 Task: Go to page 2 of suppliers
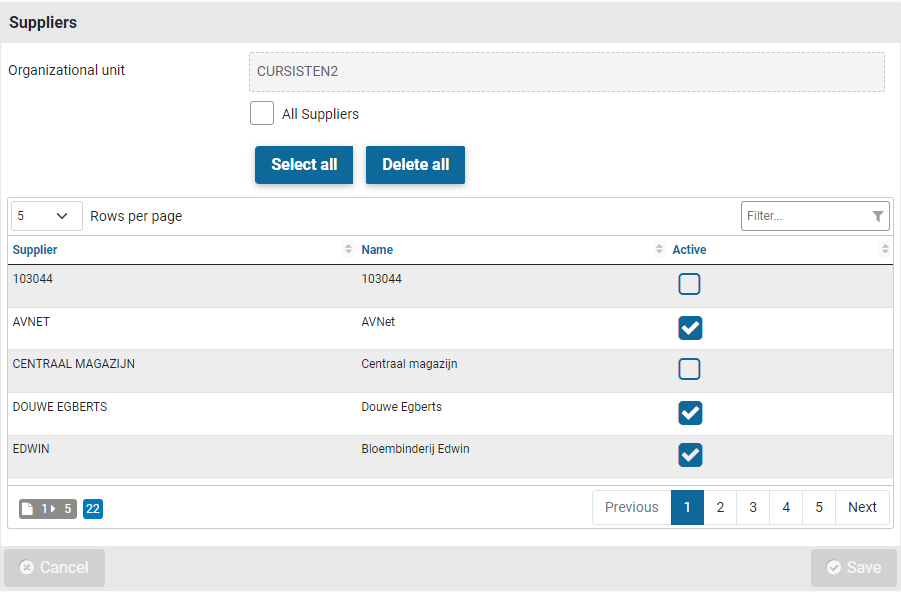click(x=720, y=507)
